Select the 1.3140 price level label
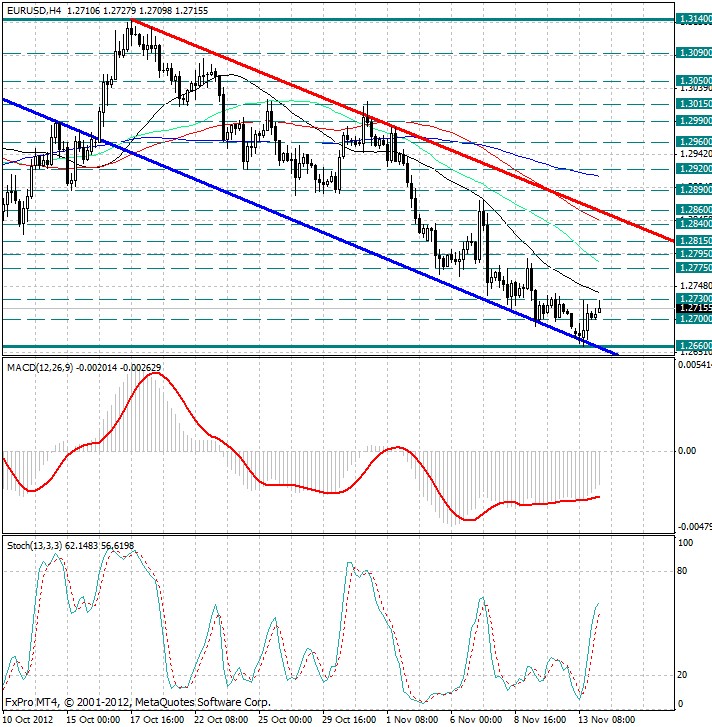This screenshot has width=712, height=727. [x=694, y=19]
